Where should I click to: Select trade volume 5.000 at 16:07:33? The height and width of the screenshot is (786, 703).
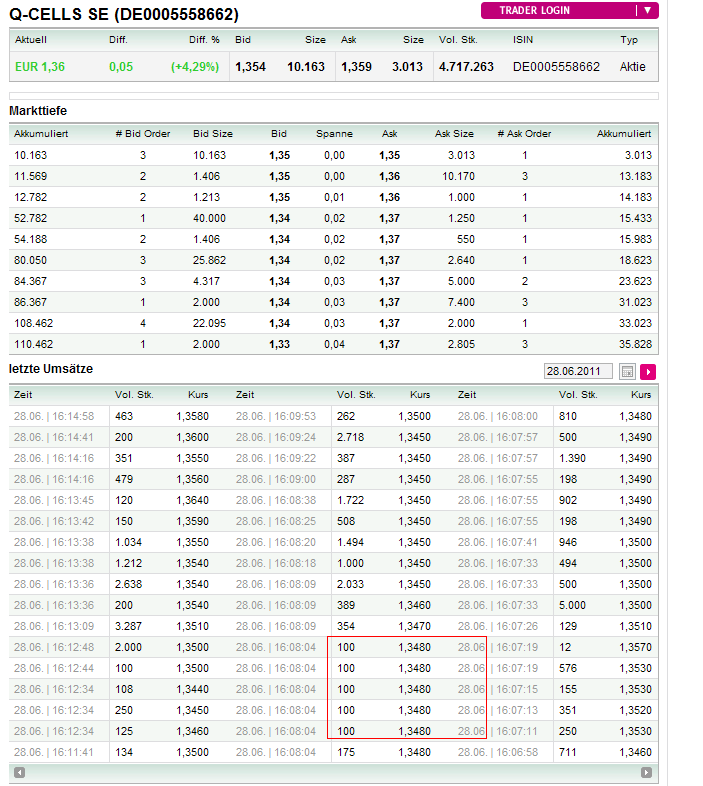pos(572,605)
